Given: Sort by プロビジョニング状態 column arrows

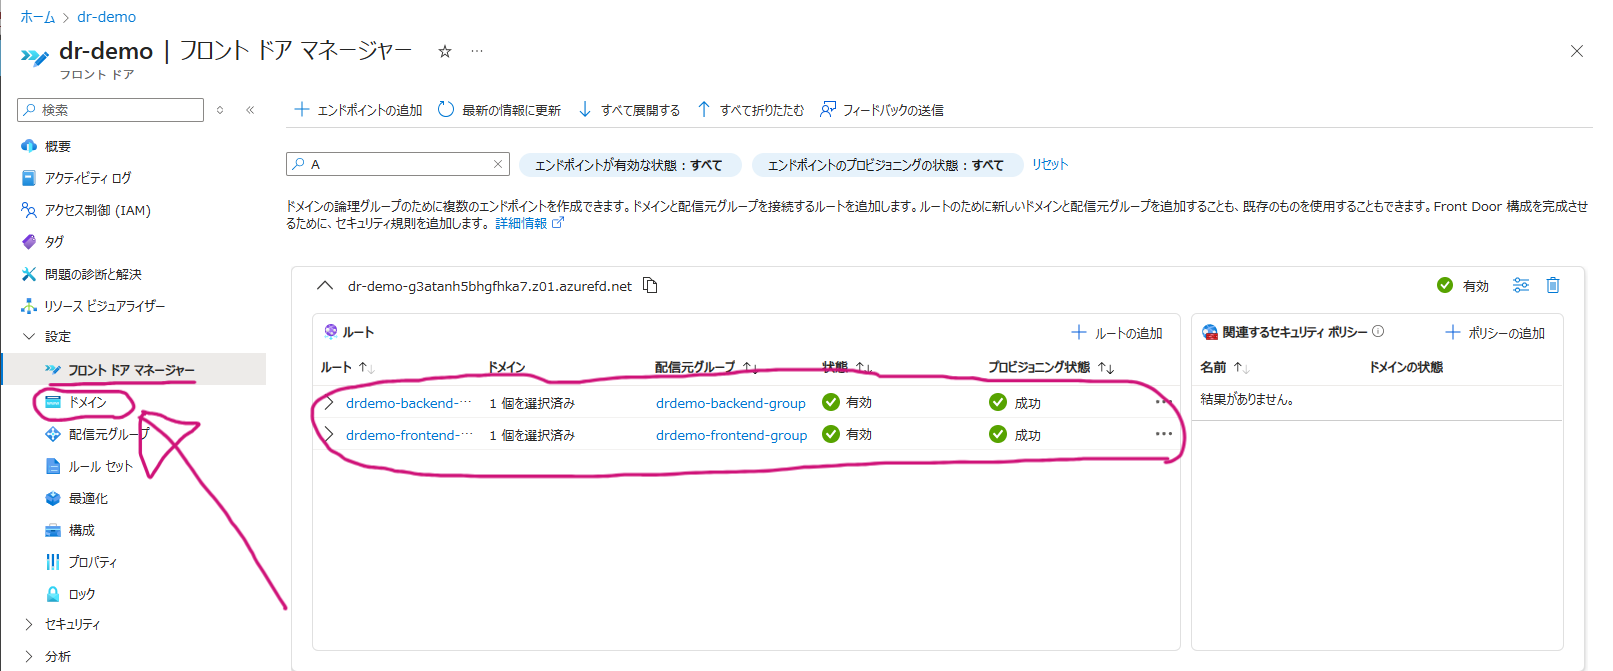Looking at the screenshot, I should pos(1106,368).
